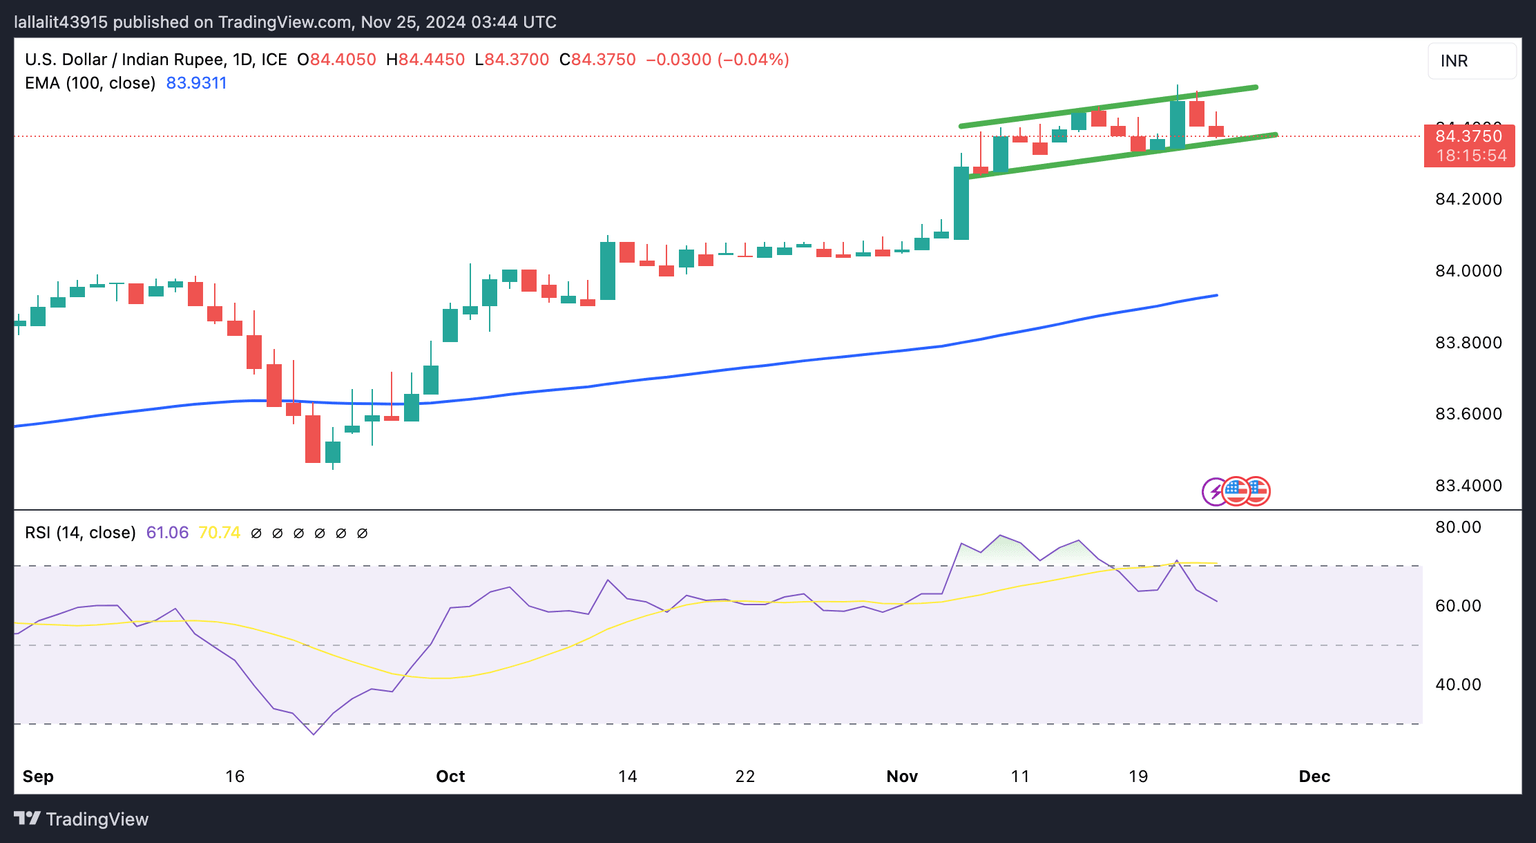Click the EMA (100, close) indicator legend
The image size is (1536, 843).
90,83
